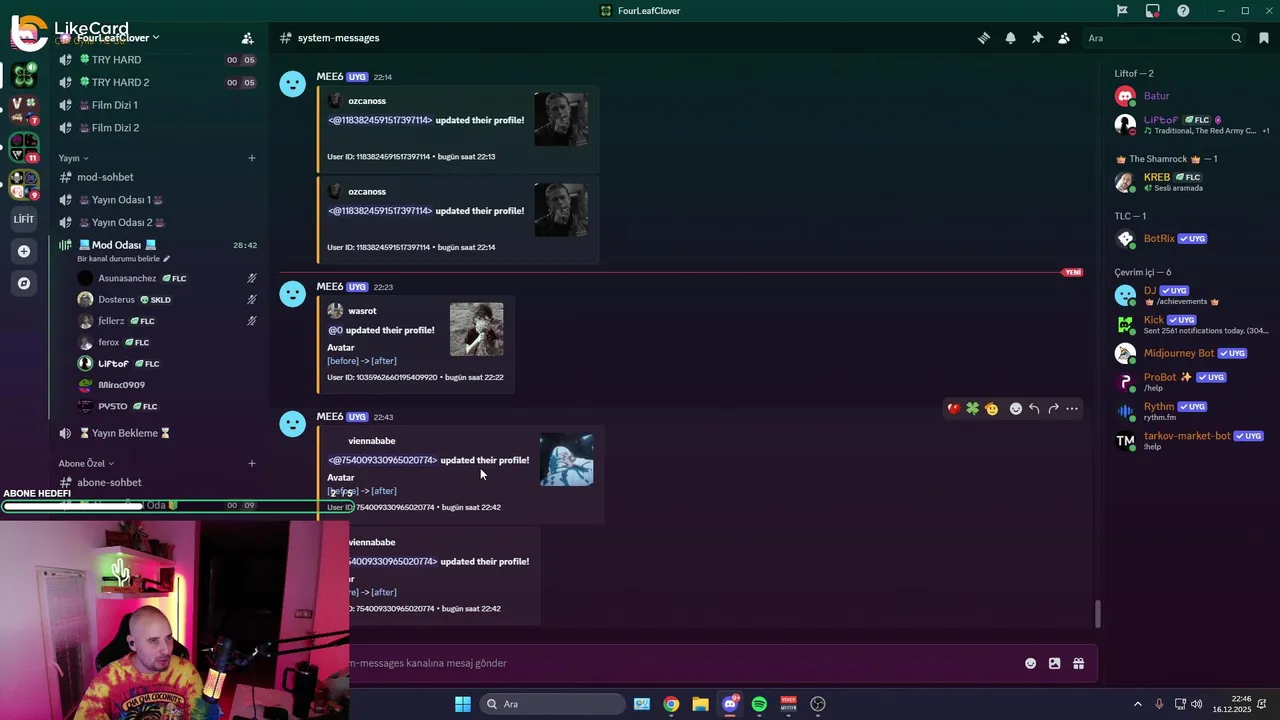Add broken heart reaction to message
Screen dimensions: 1280x720
pos(953,409)
